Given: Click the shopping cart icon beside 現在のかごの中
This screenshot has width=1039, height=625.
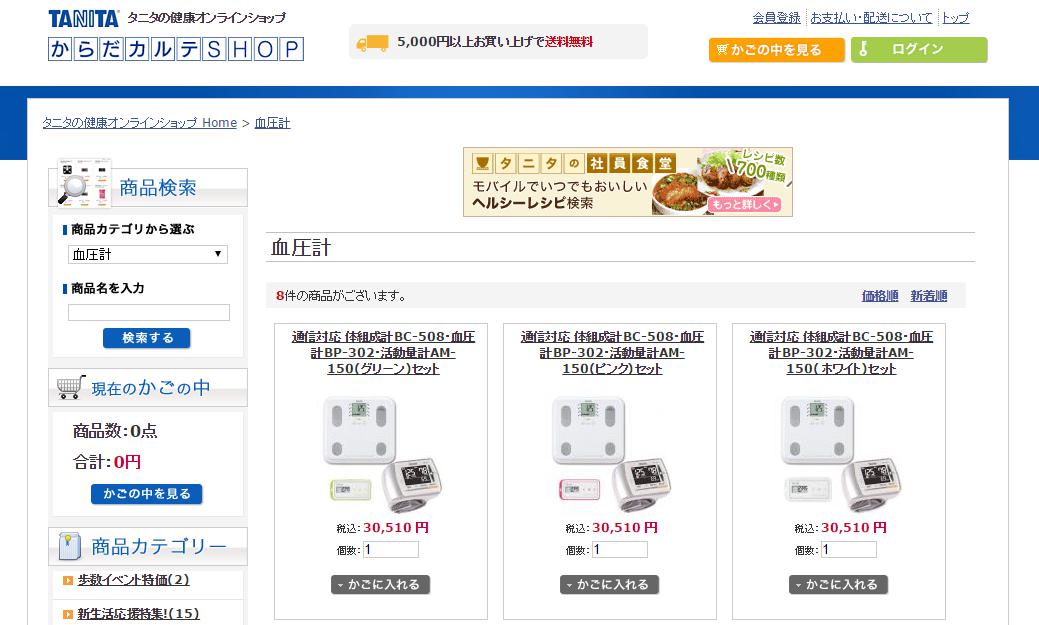Looking at the screenshot, I should pos(70,386).
